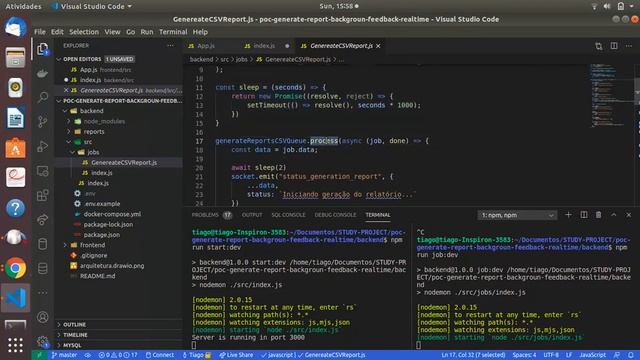This screenshot has height=360, width=640.
Task: Click the UTF-8 encoding in status bar
Action: [x=551, y=355]
